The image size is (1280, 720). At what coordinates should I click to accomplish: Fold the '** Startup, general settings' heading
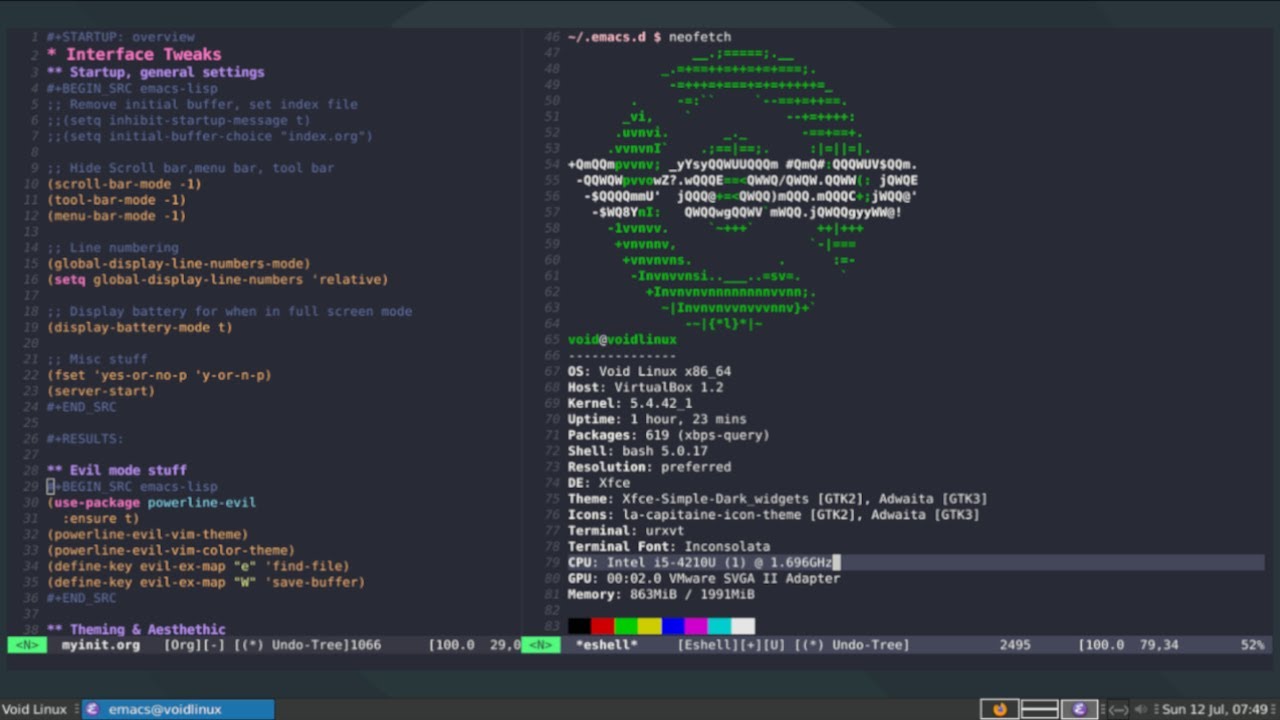coord(156,72)
